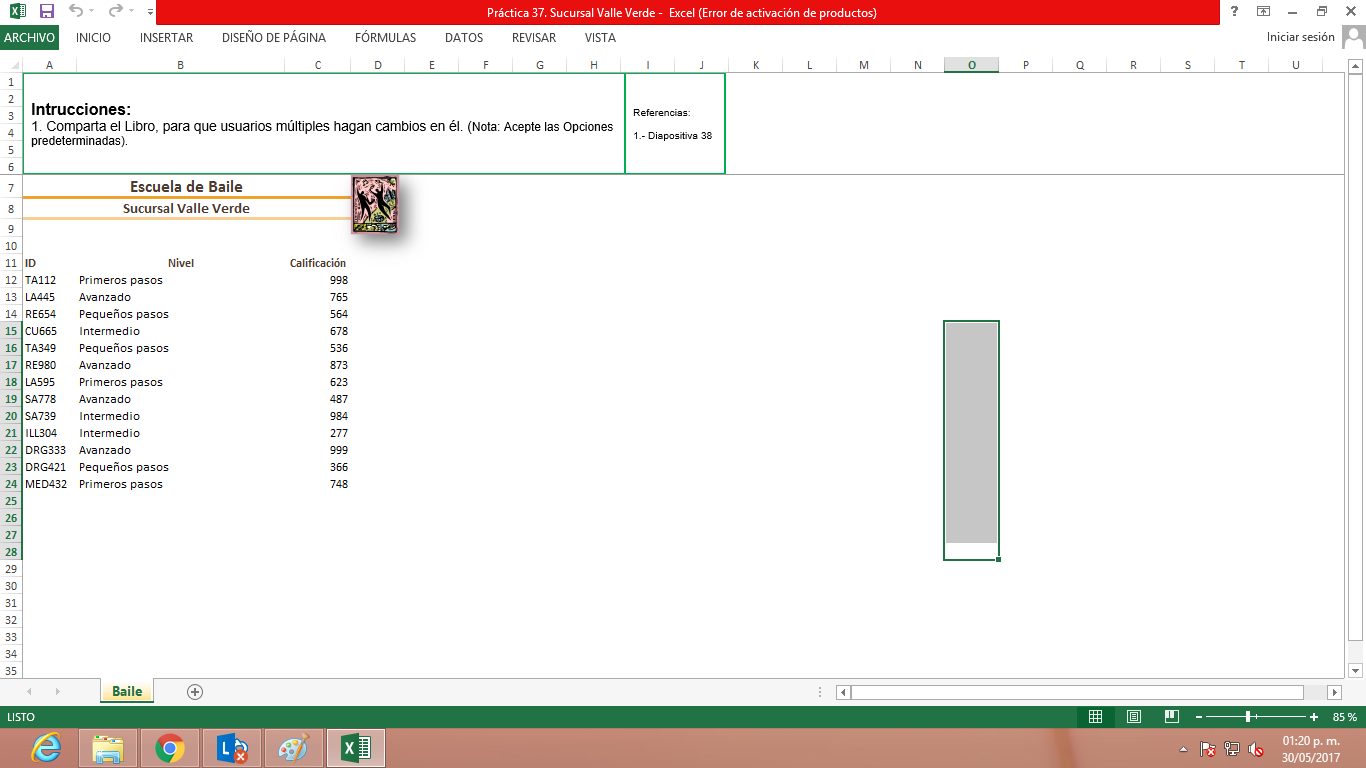Switch to the INSERTAR ribbon tab
This screenshot has height=768, width=1366.
[167, 38]
